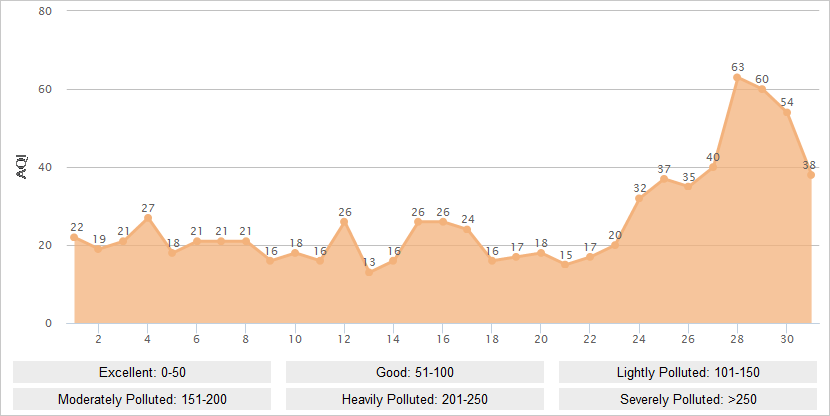Click the AQI y-axis title

[22, 167]
